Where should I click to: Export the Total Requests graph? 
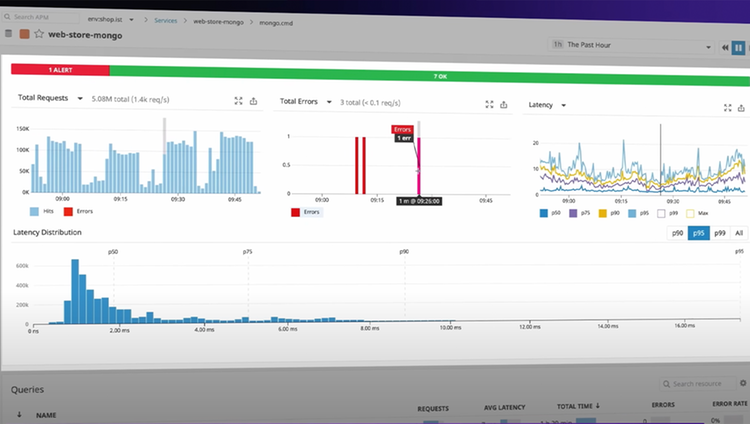point(254,101)
